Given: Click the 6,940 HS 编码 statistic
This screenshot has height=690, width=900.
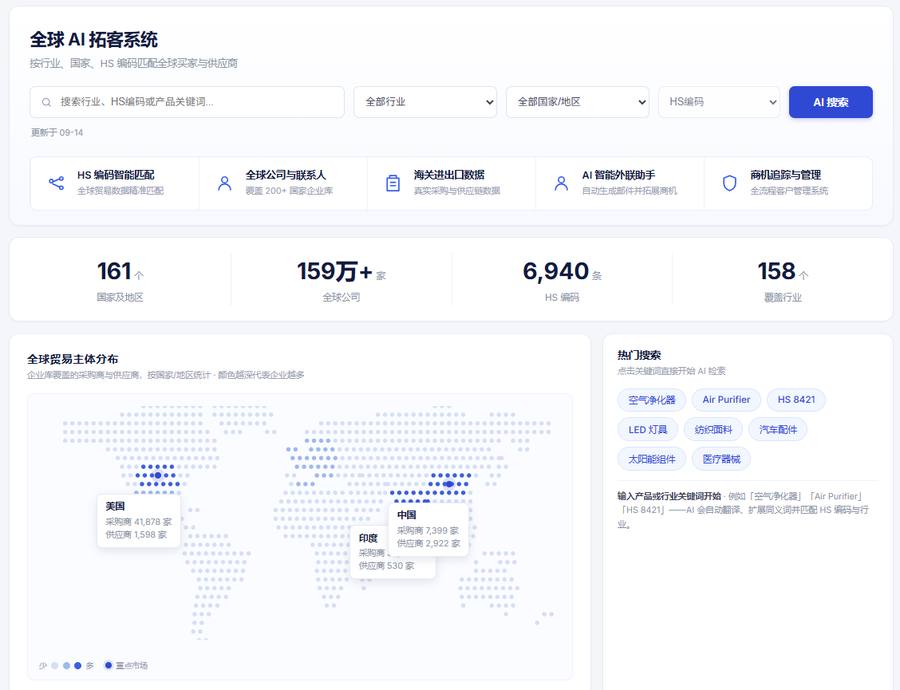Looking at the screenshot, I should point(562,280).
